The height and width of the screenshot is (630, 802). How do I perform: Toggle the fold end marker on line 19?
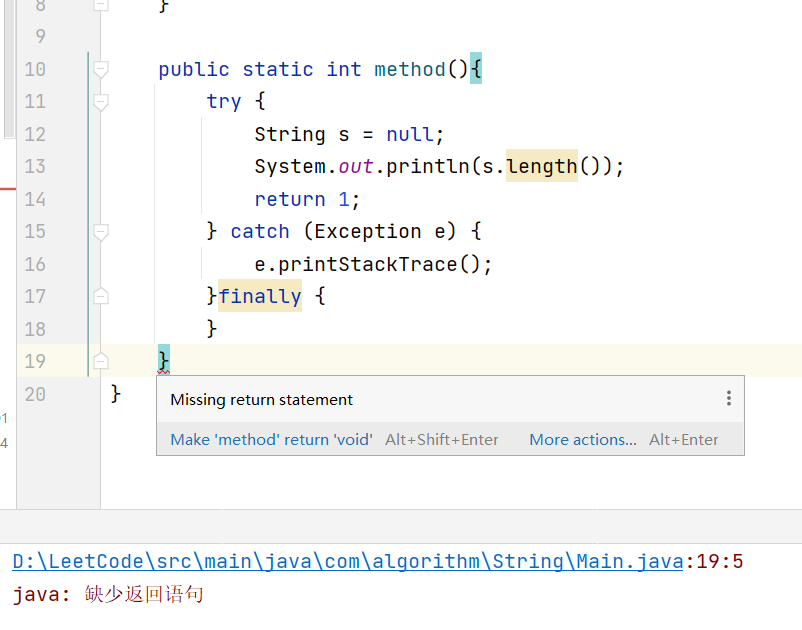101,361
